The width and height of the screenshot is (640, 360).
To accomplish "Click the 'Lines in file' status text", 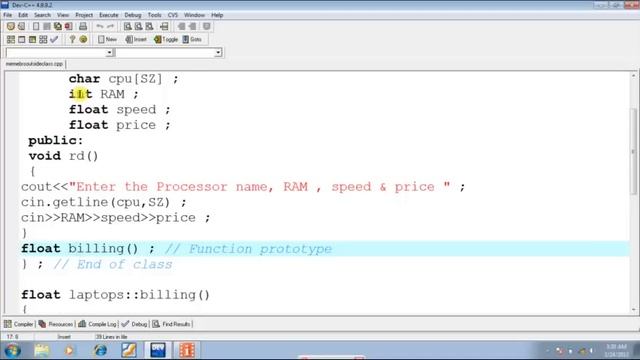I will (x=111, y=337).
